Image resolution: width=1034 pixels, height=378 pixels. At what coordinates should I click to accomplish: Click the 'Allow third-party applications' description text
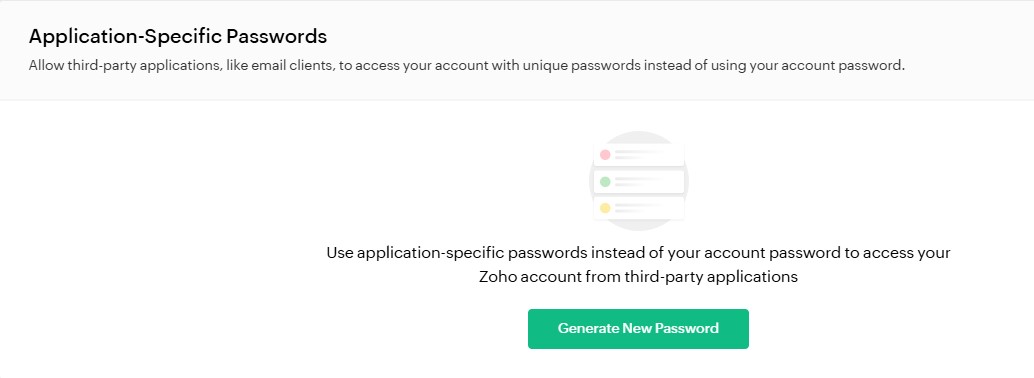pyautogui.click(x=466, y=66)
